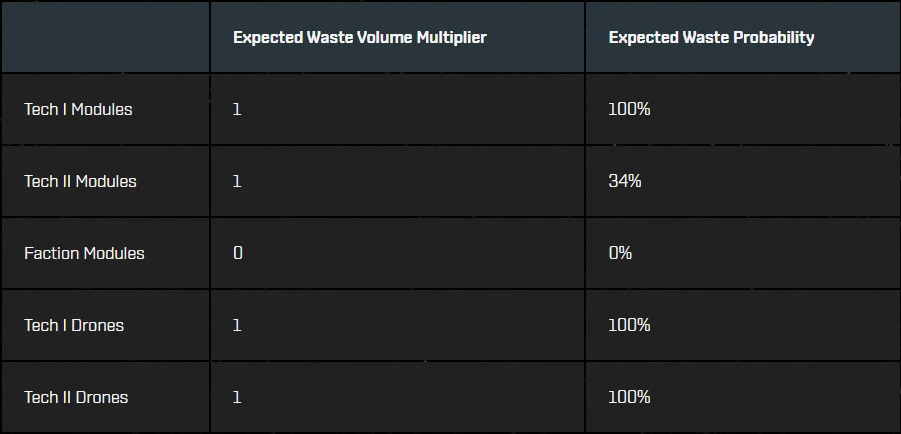Select the Tech II Modules row label
Image resolution: width=901 pixels, height=434 pixels.
(x=80, y=181)
